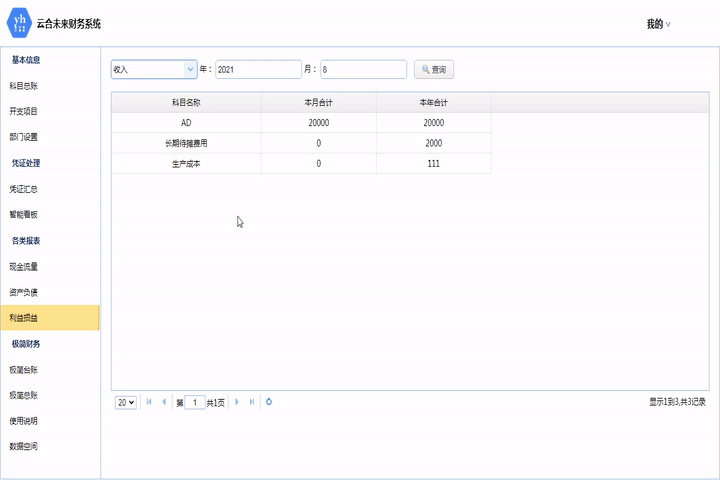Open 资产负债 report menu item
This screenshot has height=480, width=720.
(24, 293)
